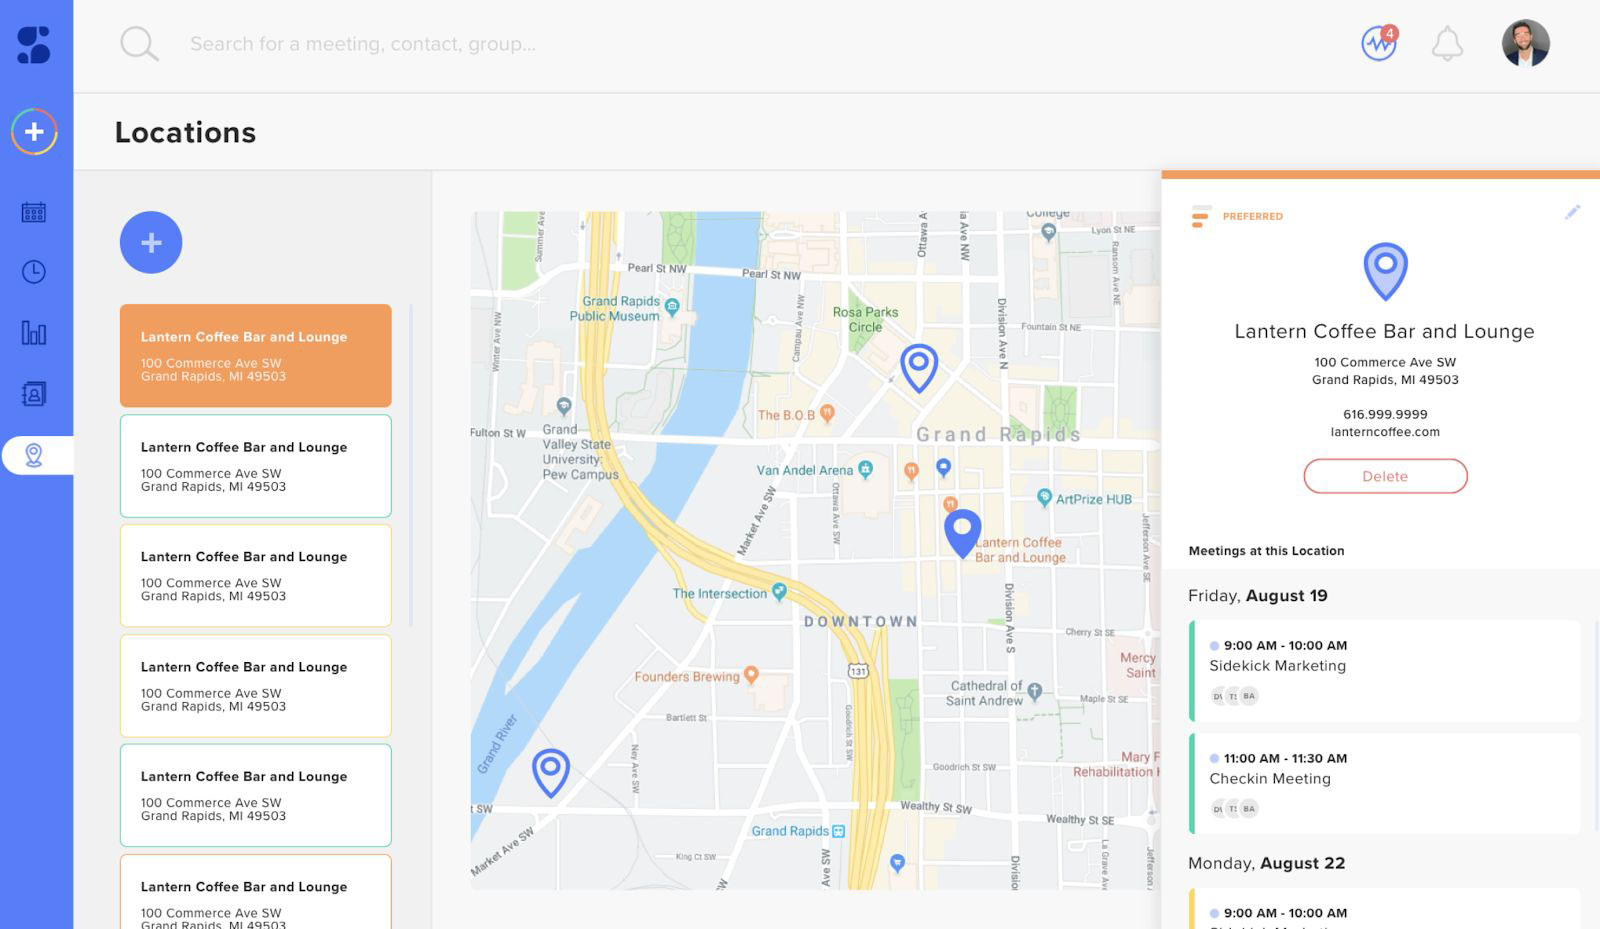Click the Locations page heading
The image size is (1600, 929).
pos(185,132)
